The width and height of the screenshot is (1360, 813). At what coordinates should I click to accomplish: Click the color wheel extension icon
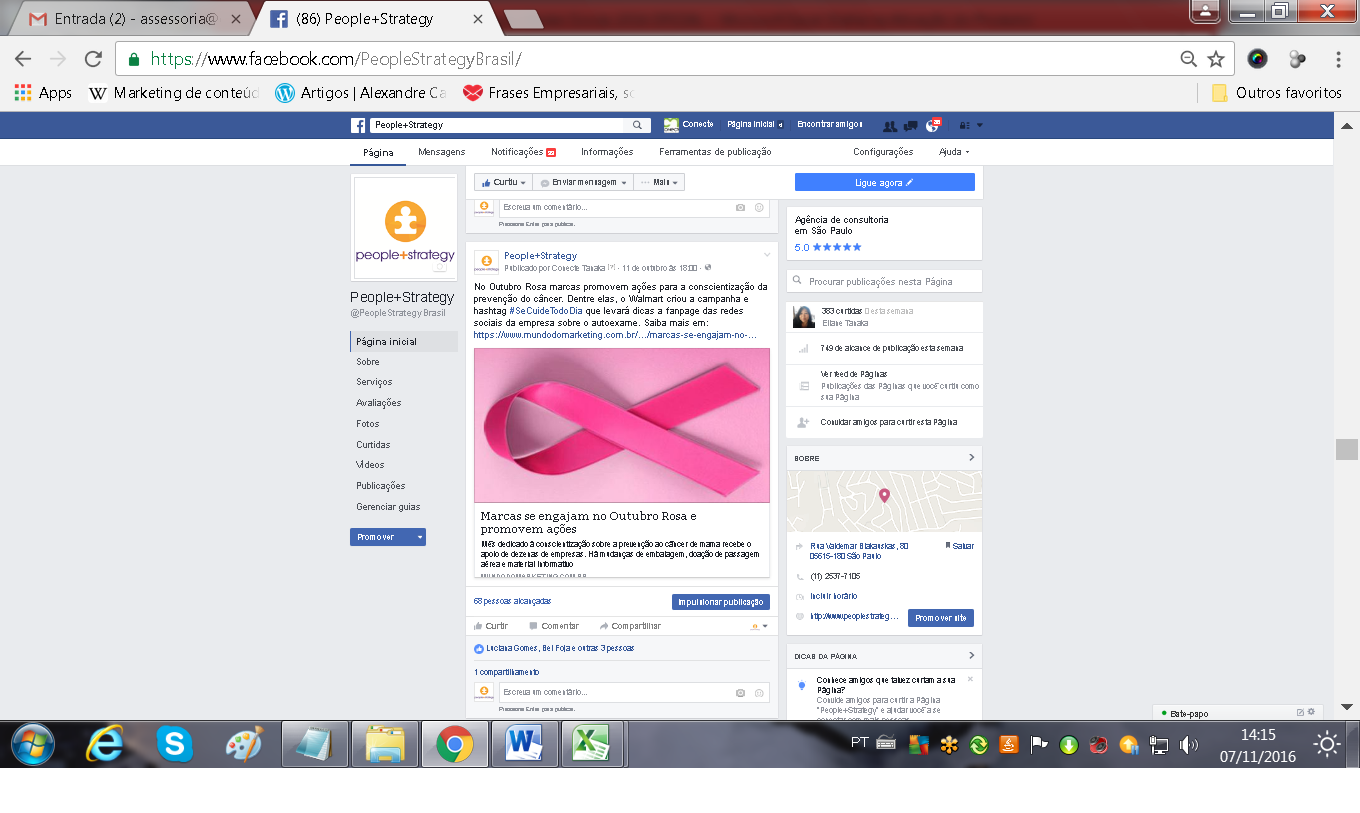(1257, 59)
